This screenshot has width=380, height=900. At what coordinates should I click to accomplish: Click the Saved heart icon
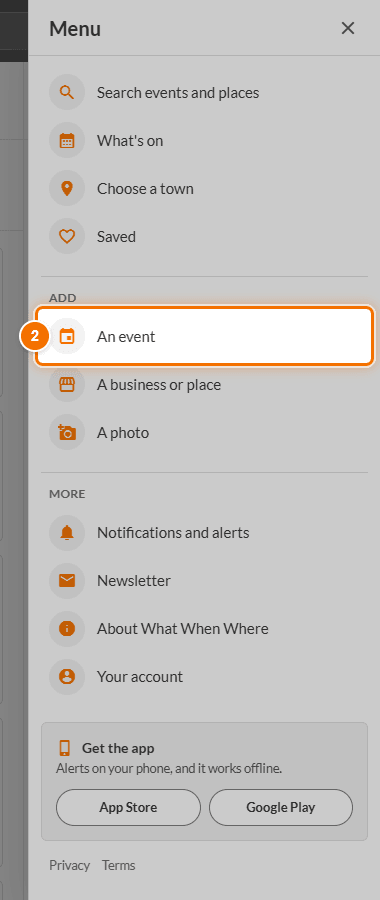(x=67, y=236)
